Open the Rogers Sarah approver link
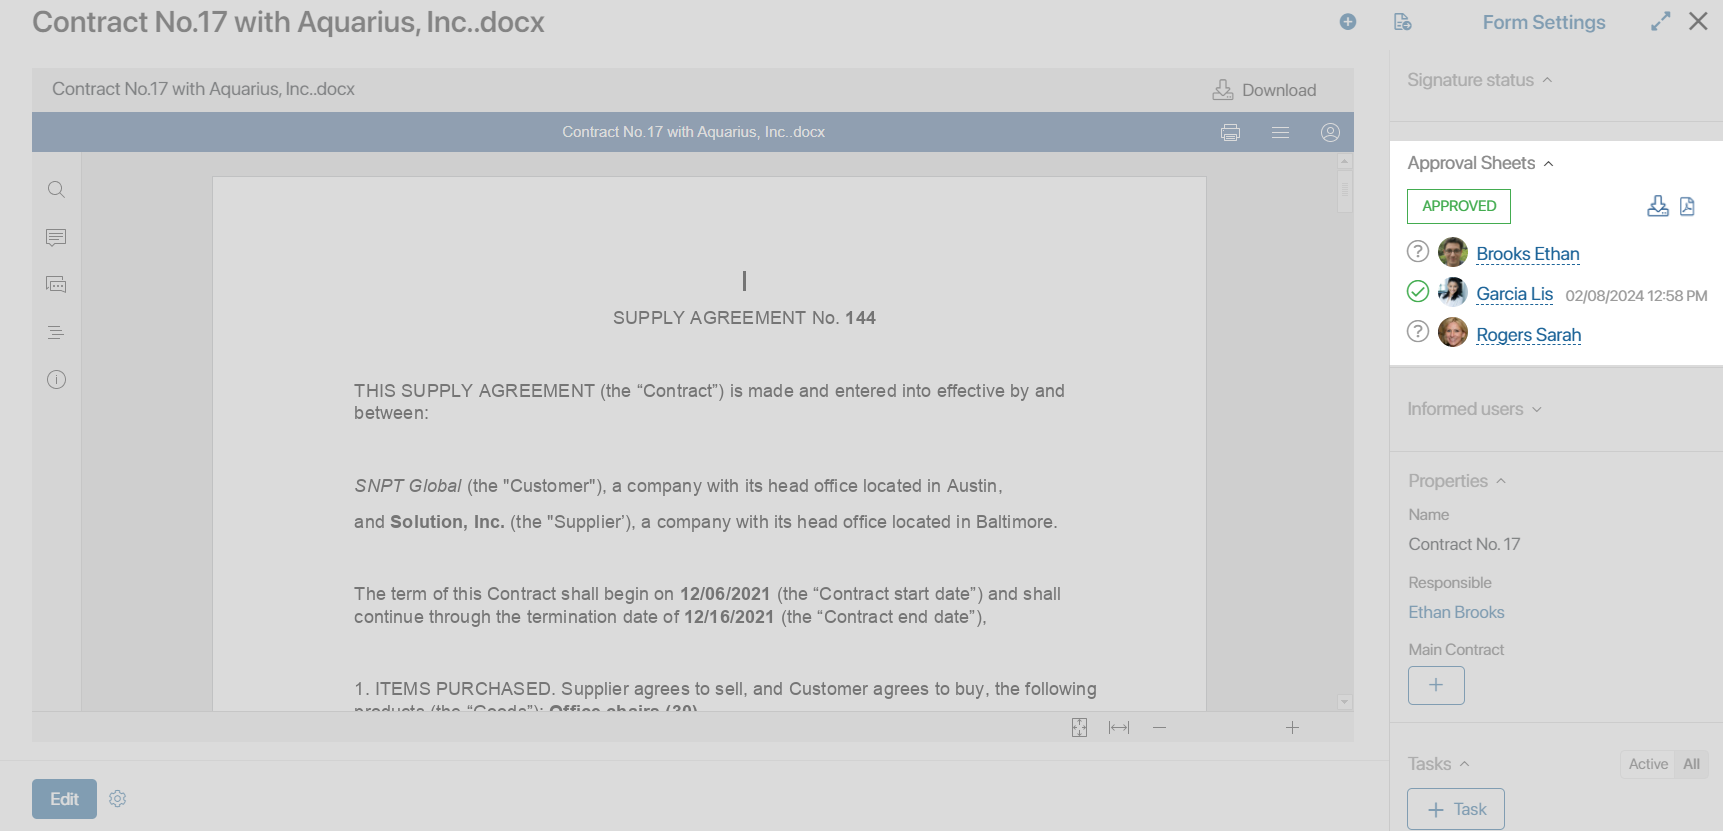 (1529, 335)
